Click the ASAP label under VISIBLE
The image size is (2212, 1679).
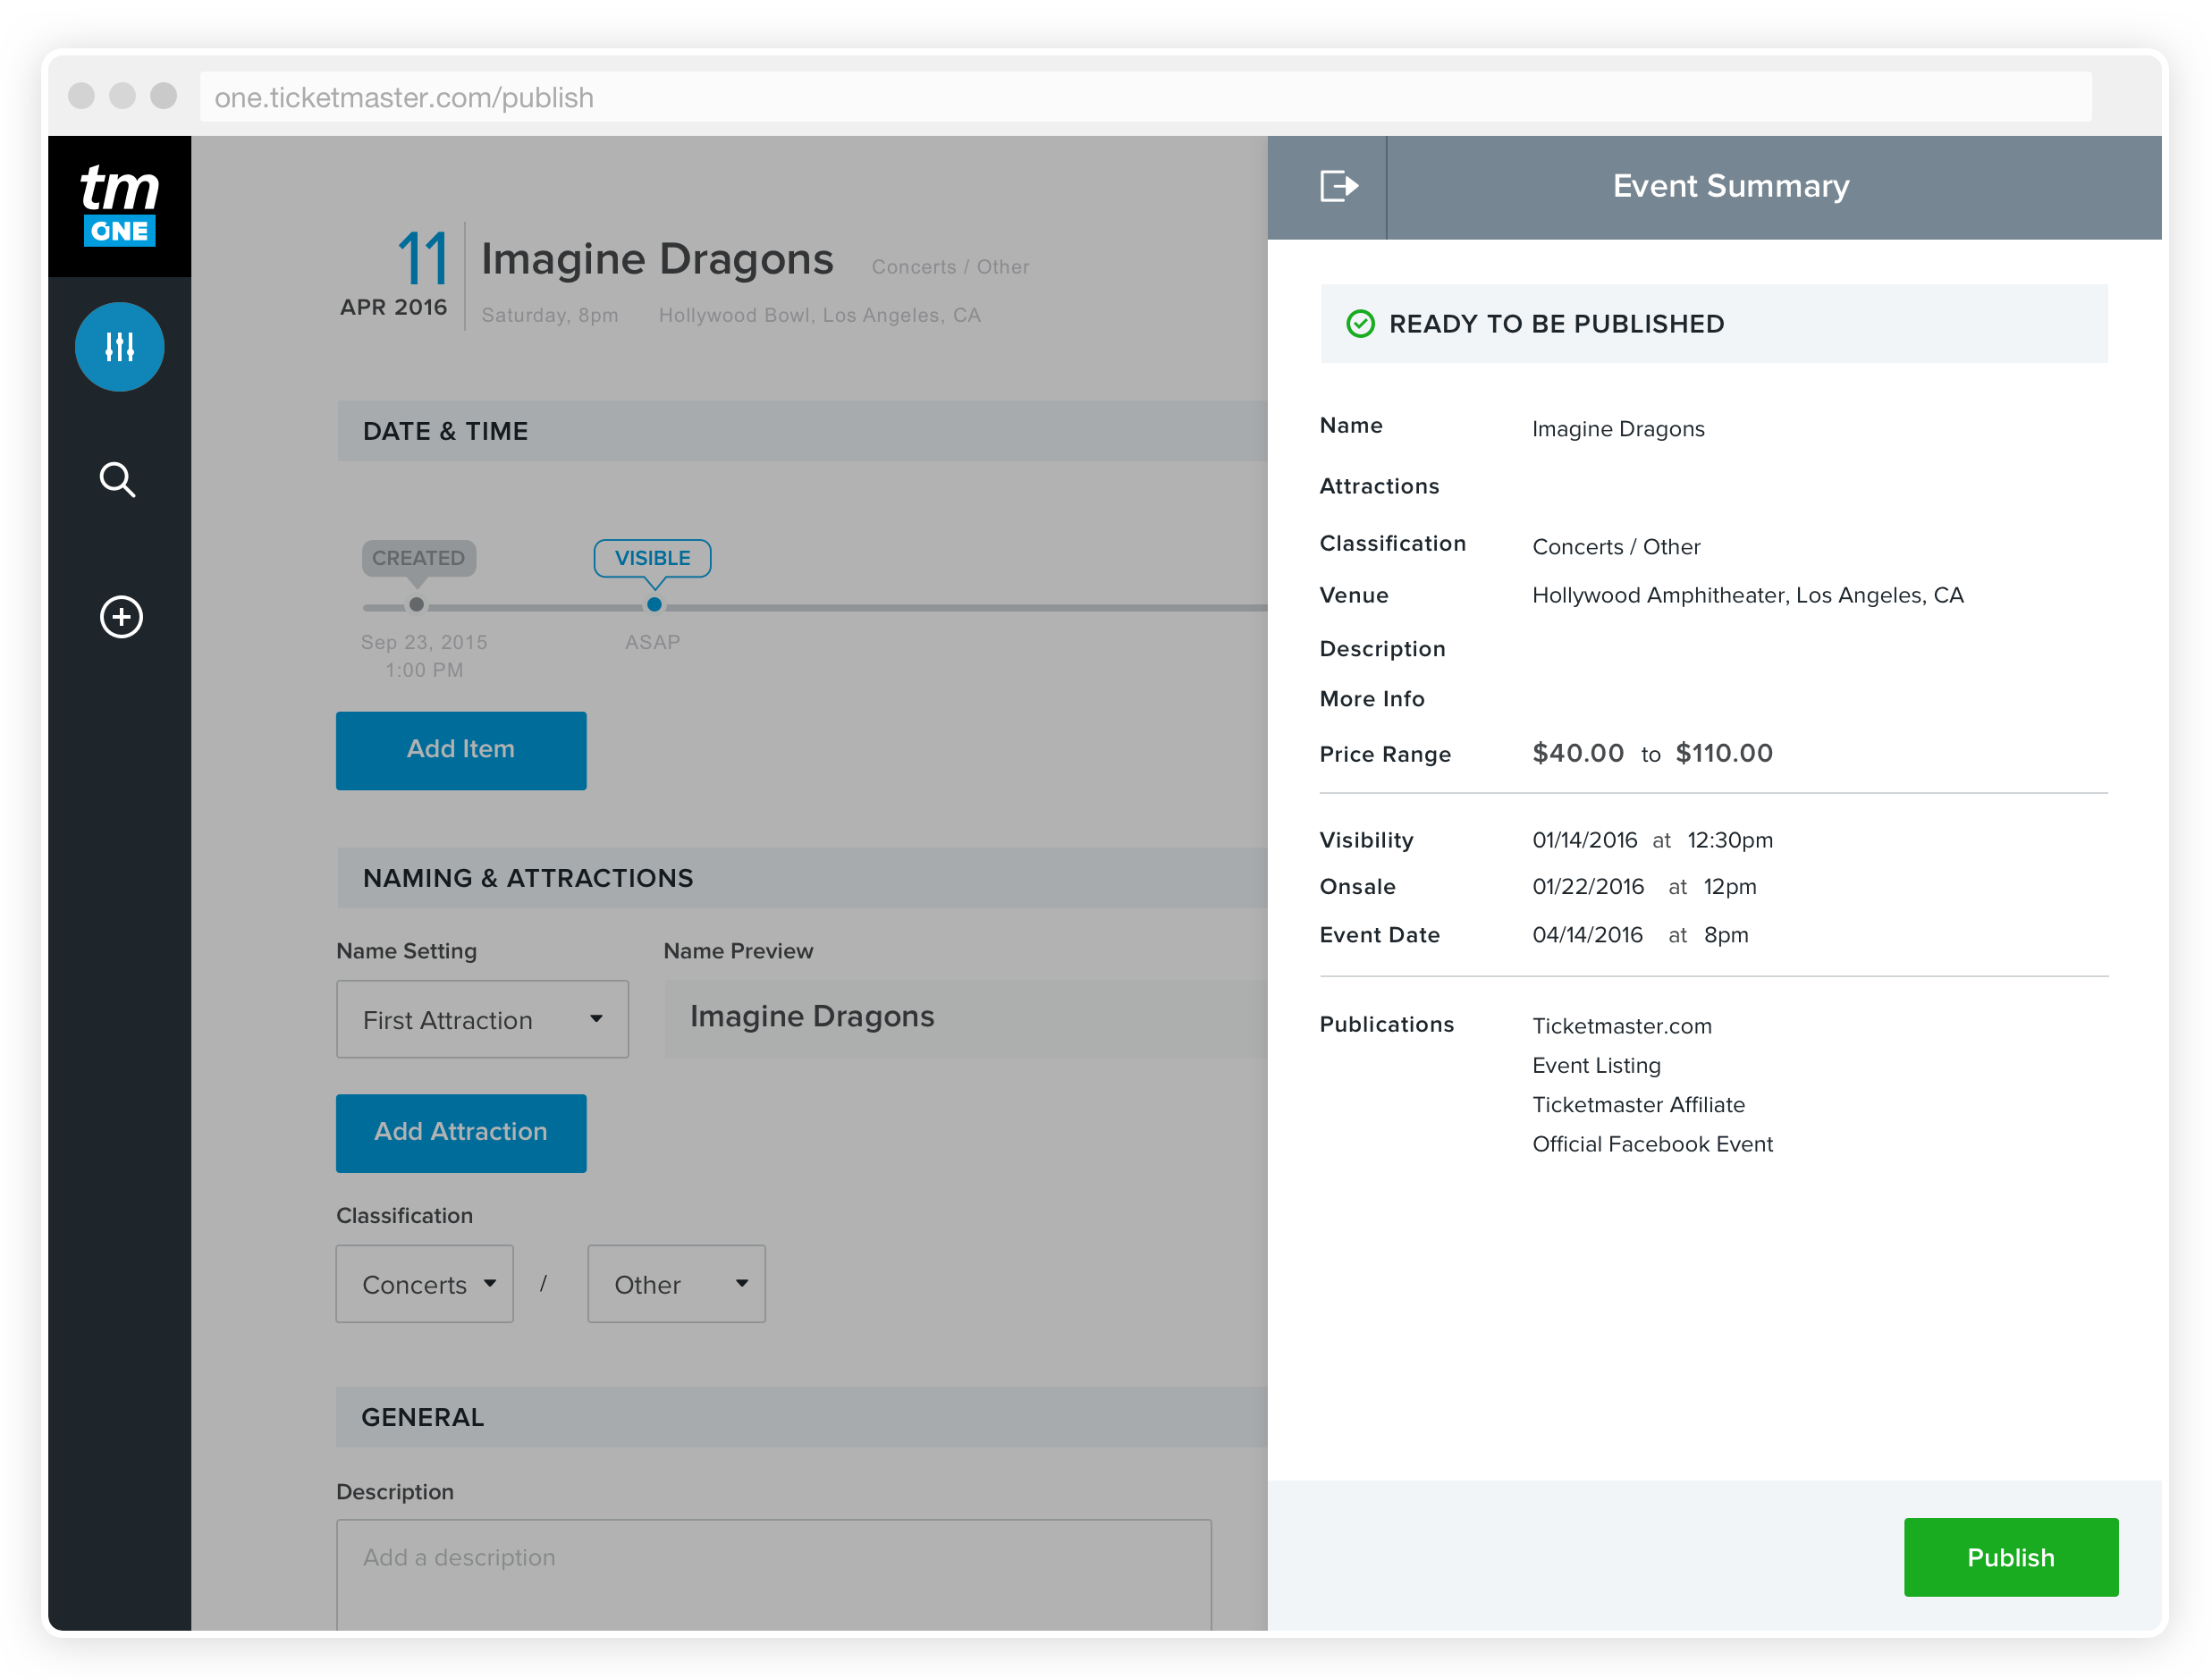pos(652,642)
